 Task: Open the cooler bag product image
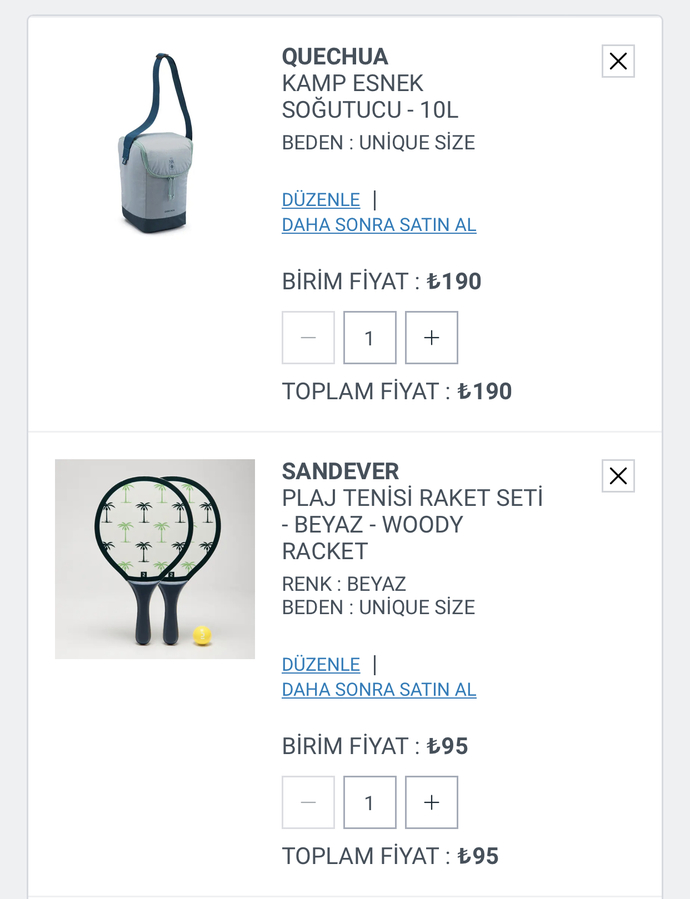click(154, 142)
